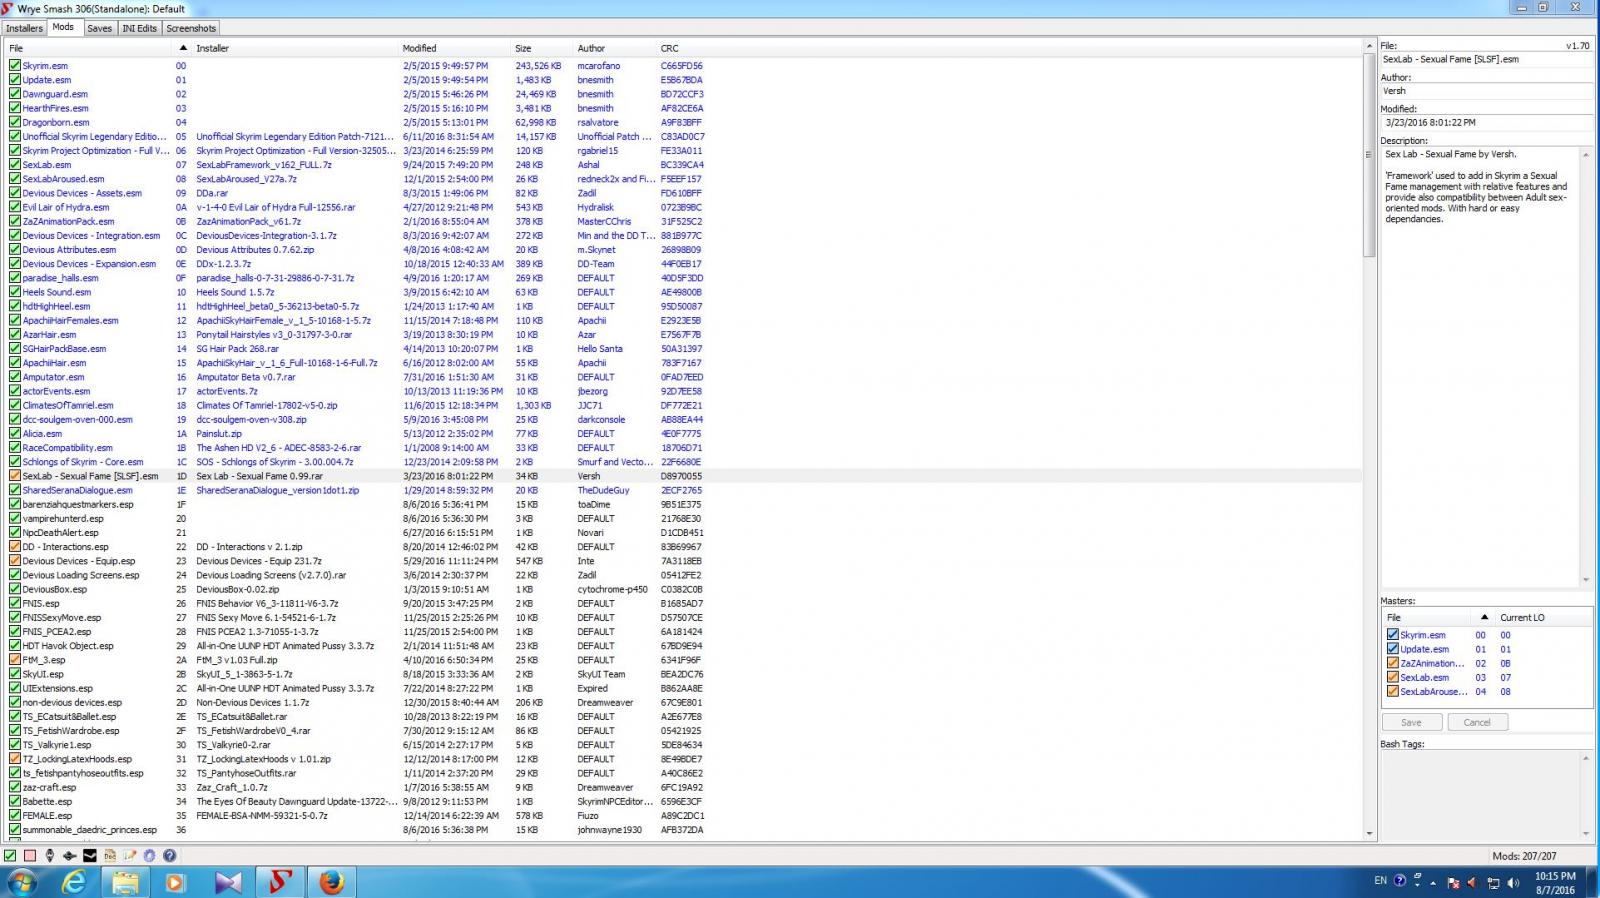Toggle the Update.esm mod checkbox in mod list
Image resolution: width=1600 pixels, height=898 pixels.
click(15, 80)
